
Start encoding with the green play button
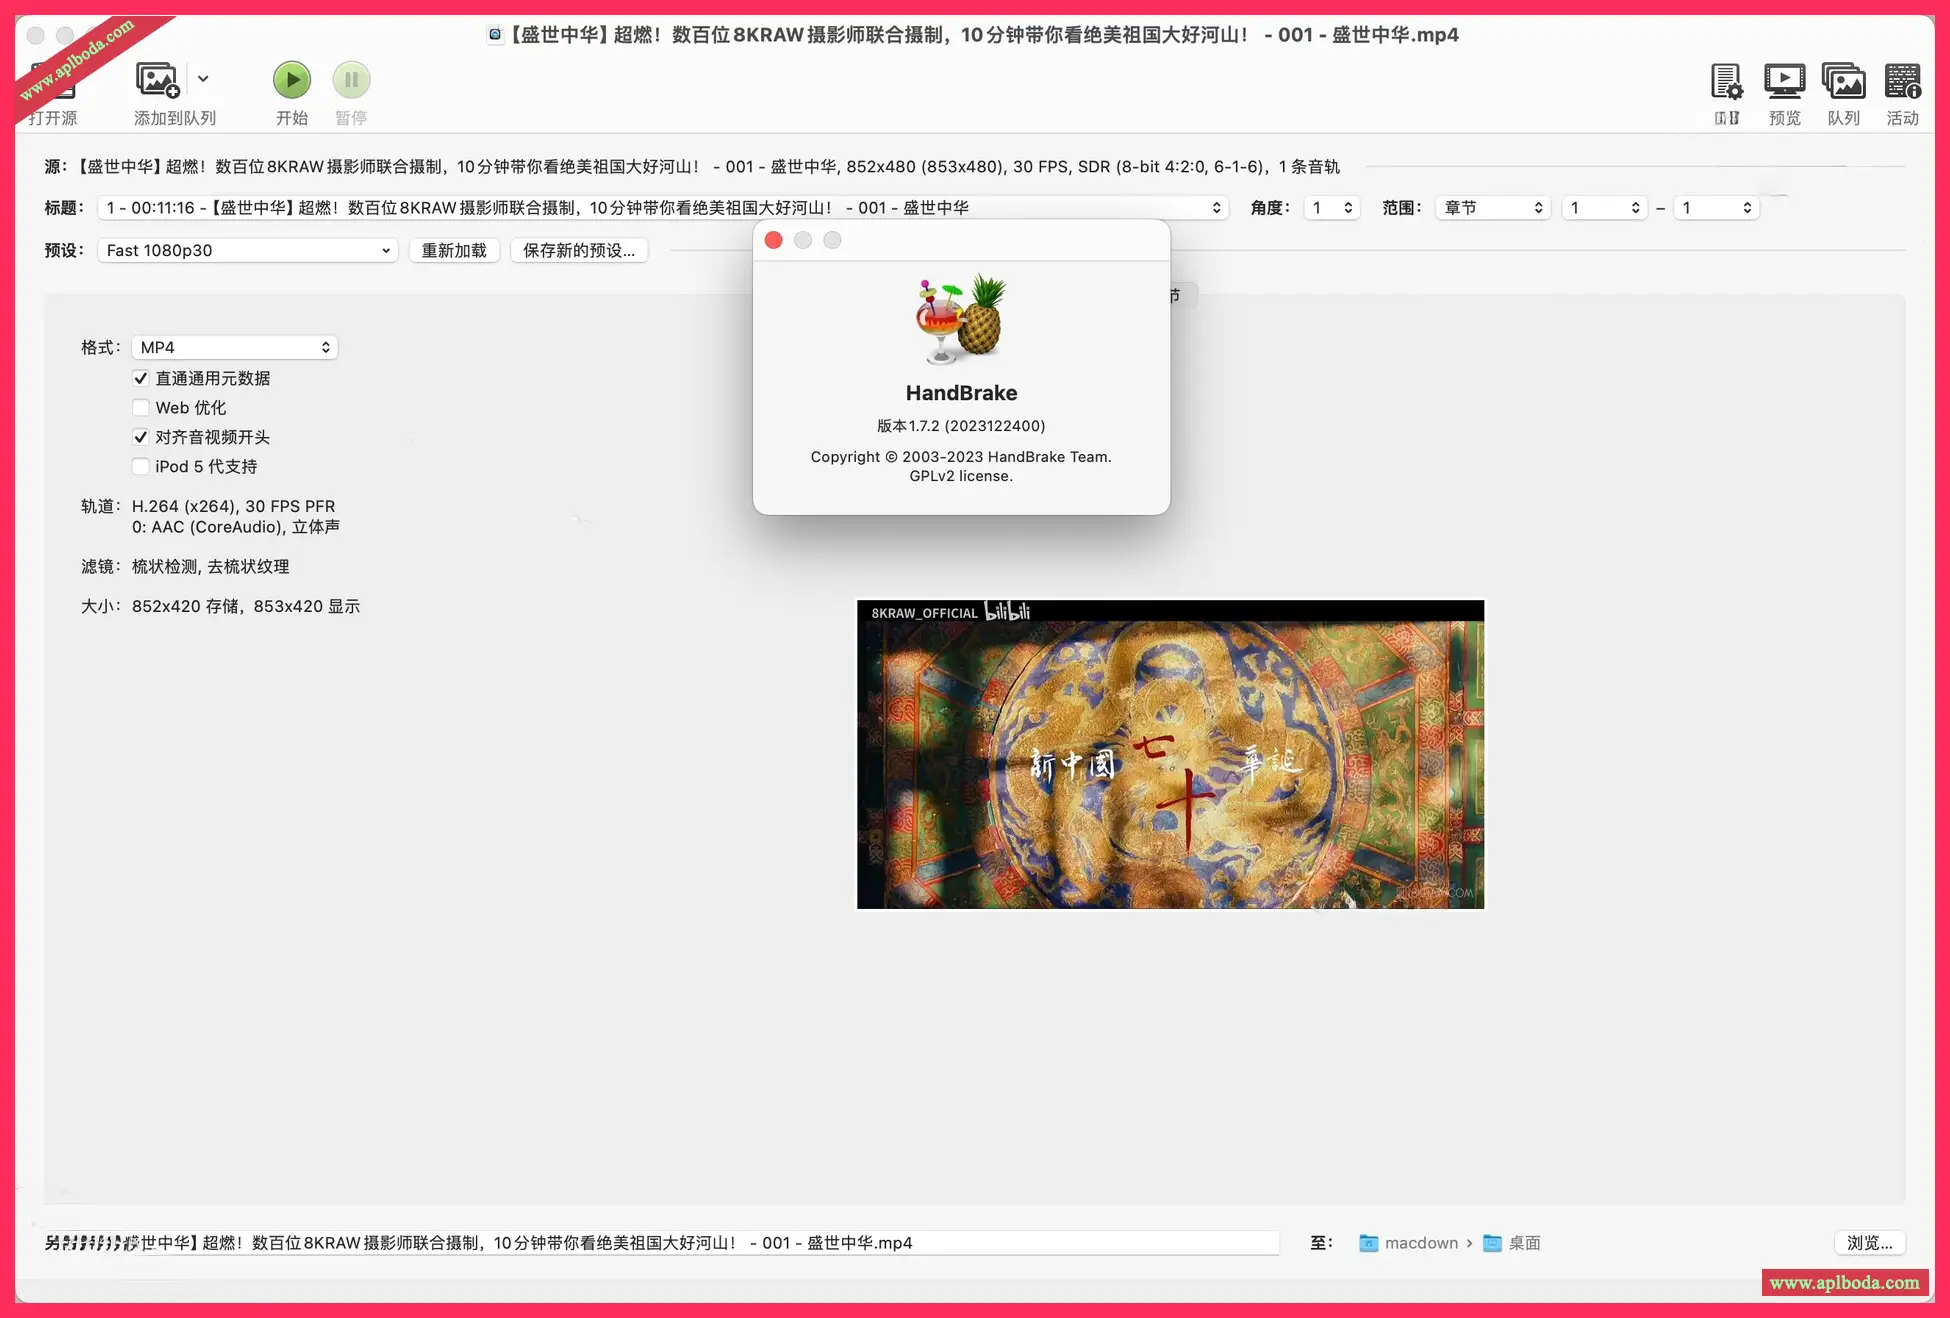coord(292,80)
